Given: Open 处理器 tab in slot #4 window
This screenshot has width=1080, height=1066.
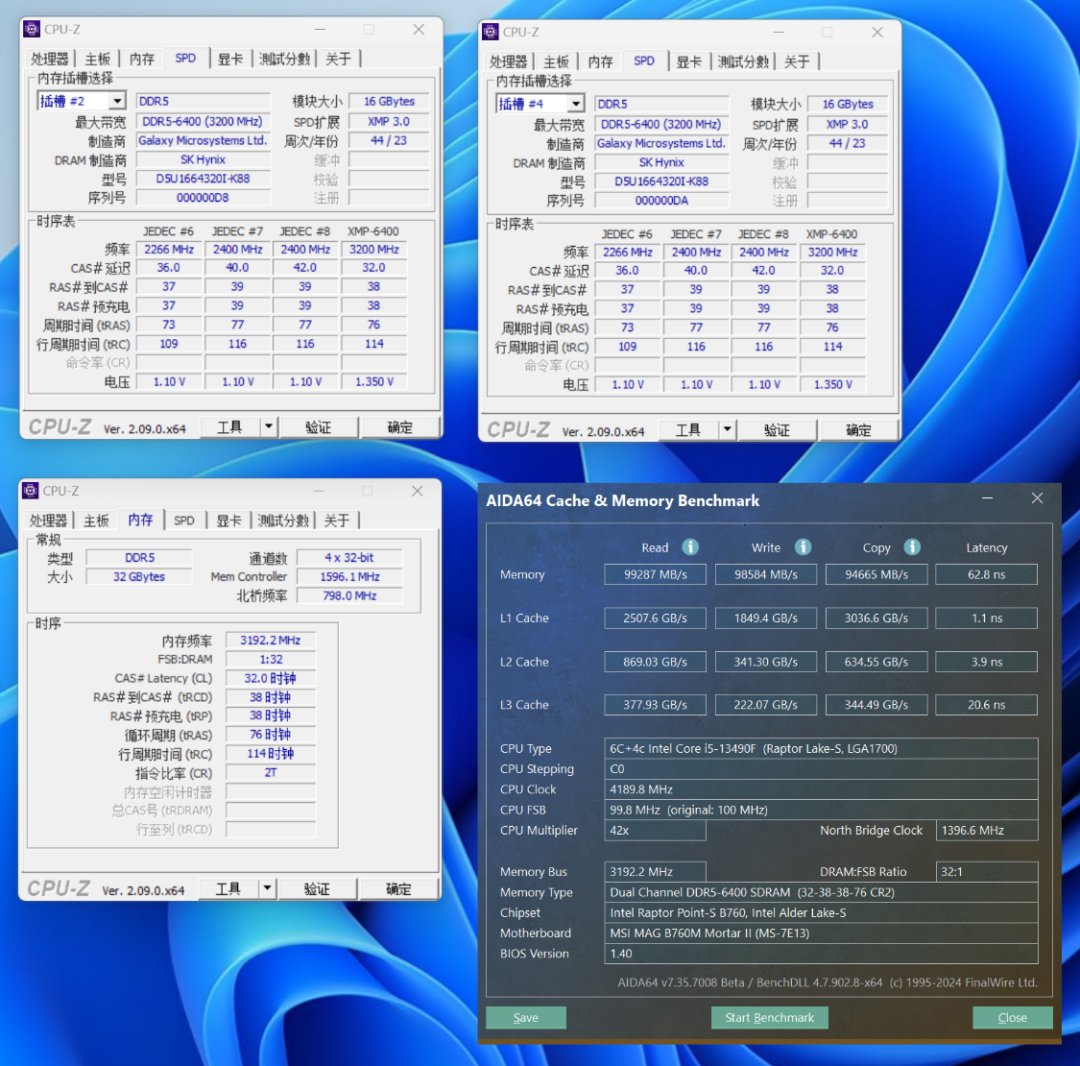Looking at the screenshot, I should 509,61.
